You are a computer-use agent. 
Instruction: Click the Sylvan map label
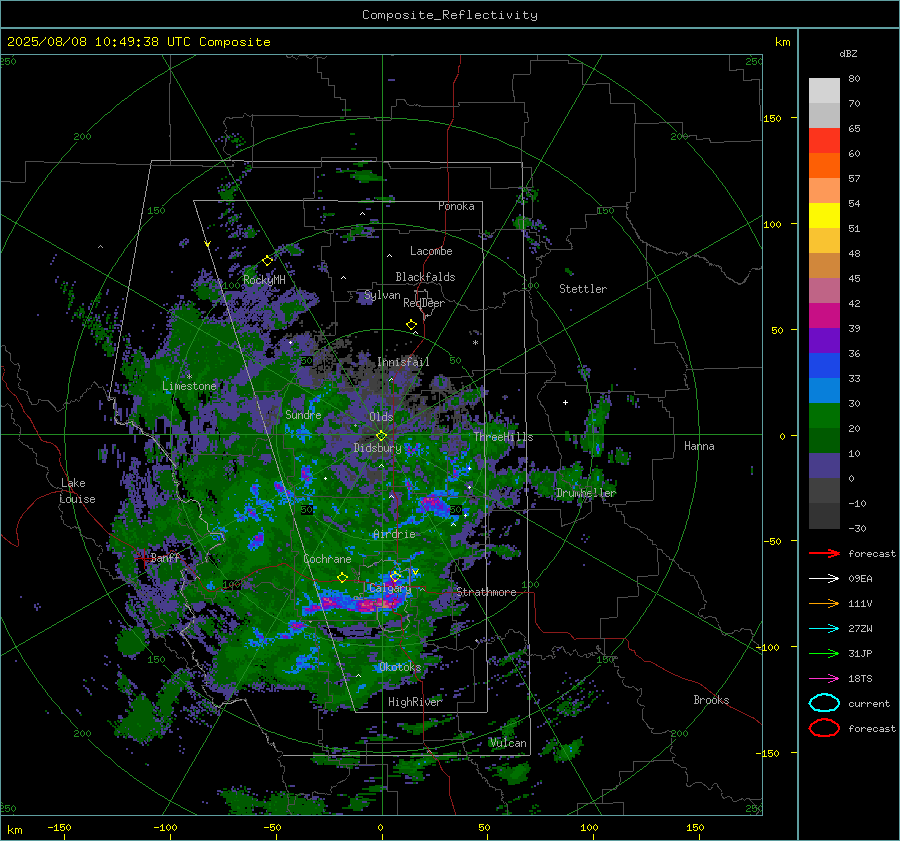(382, 295)
